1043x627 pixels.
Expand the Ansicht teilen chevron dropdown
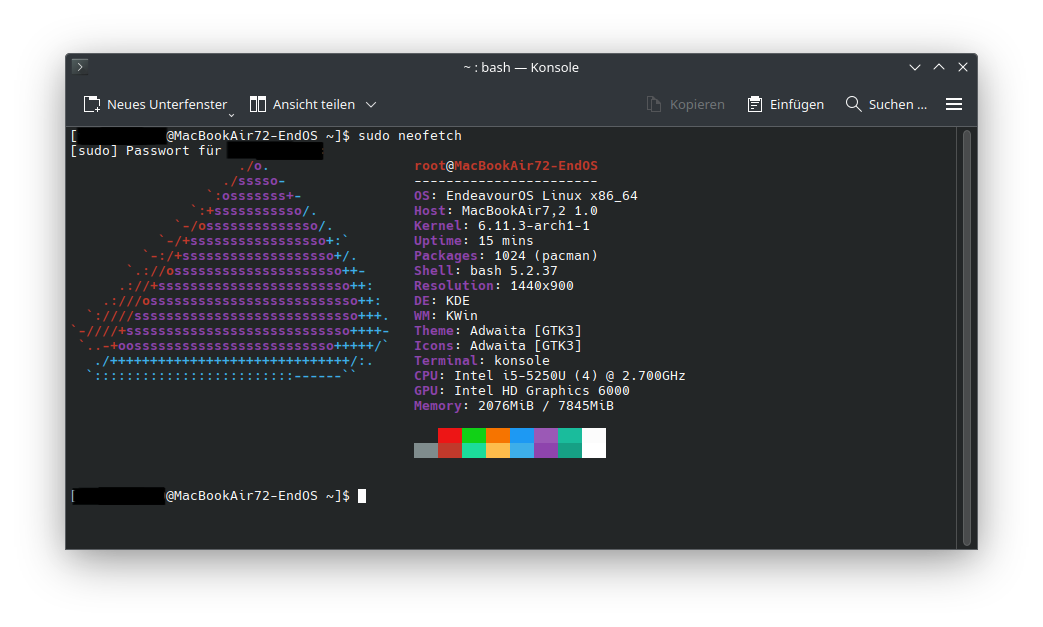(371, 104)
